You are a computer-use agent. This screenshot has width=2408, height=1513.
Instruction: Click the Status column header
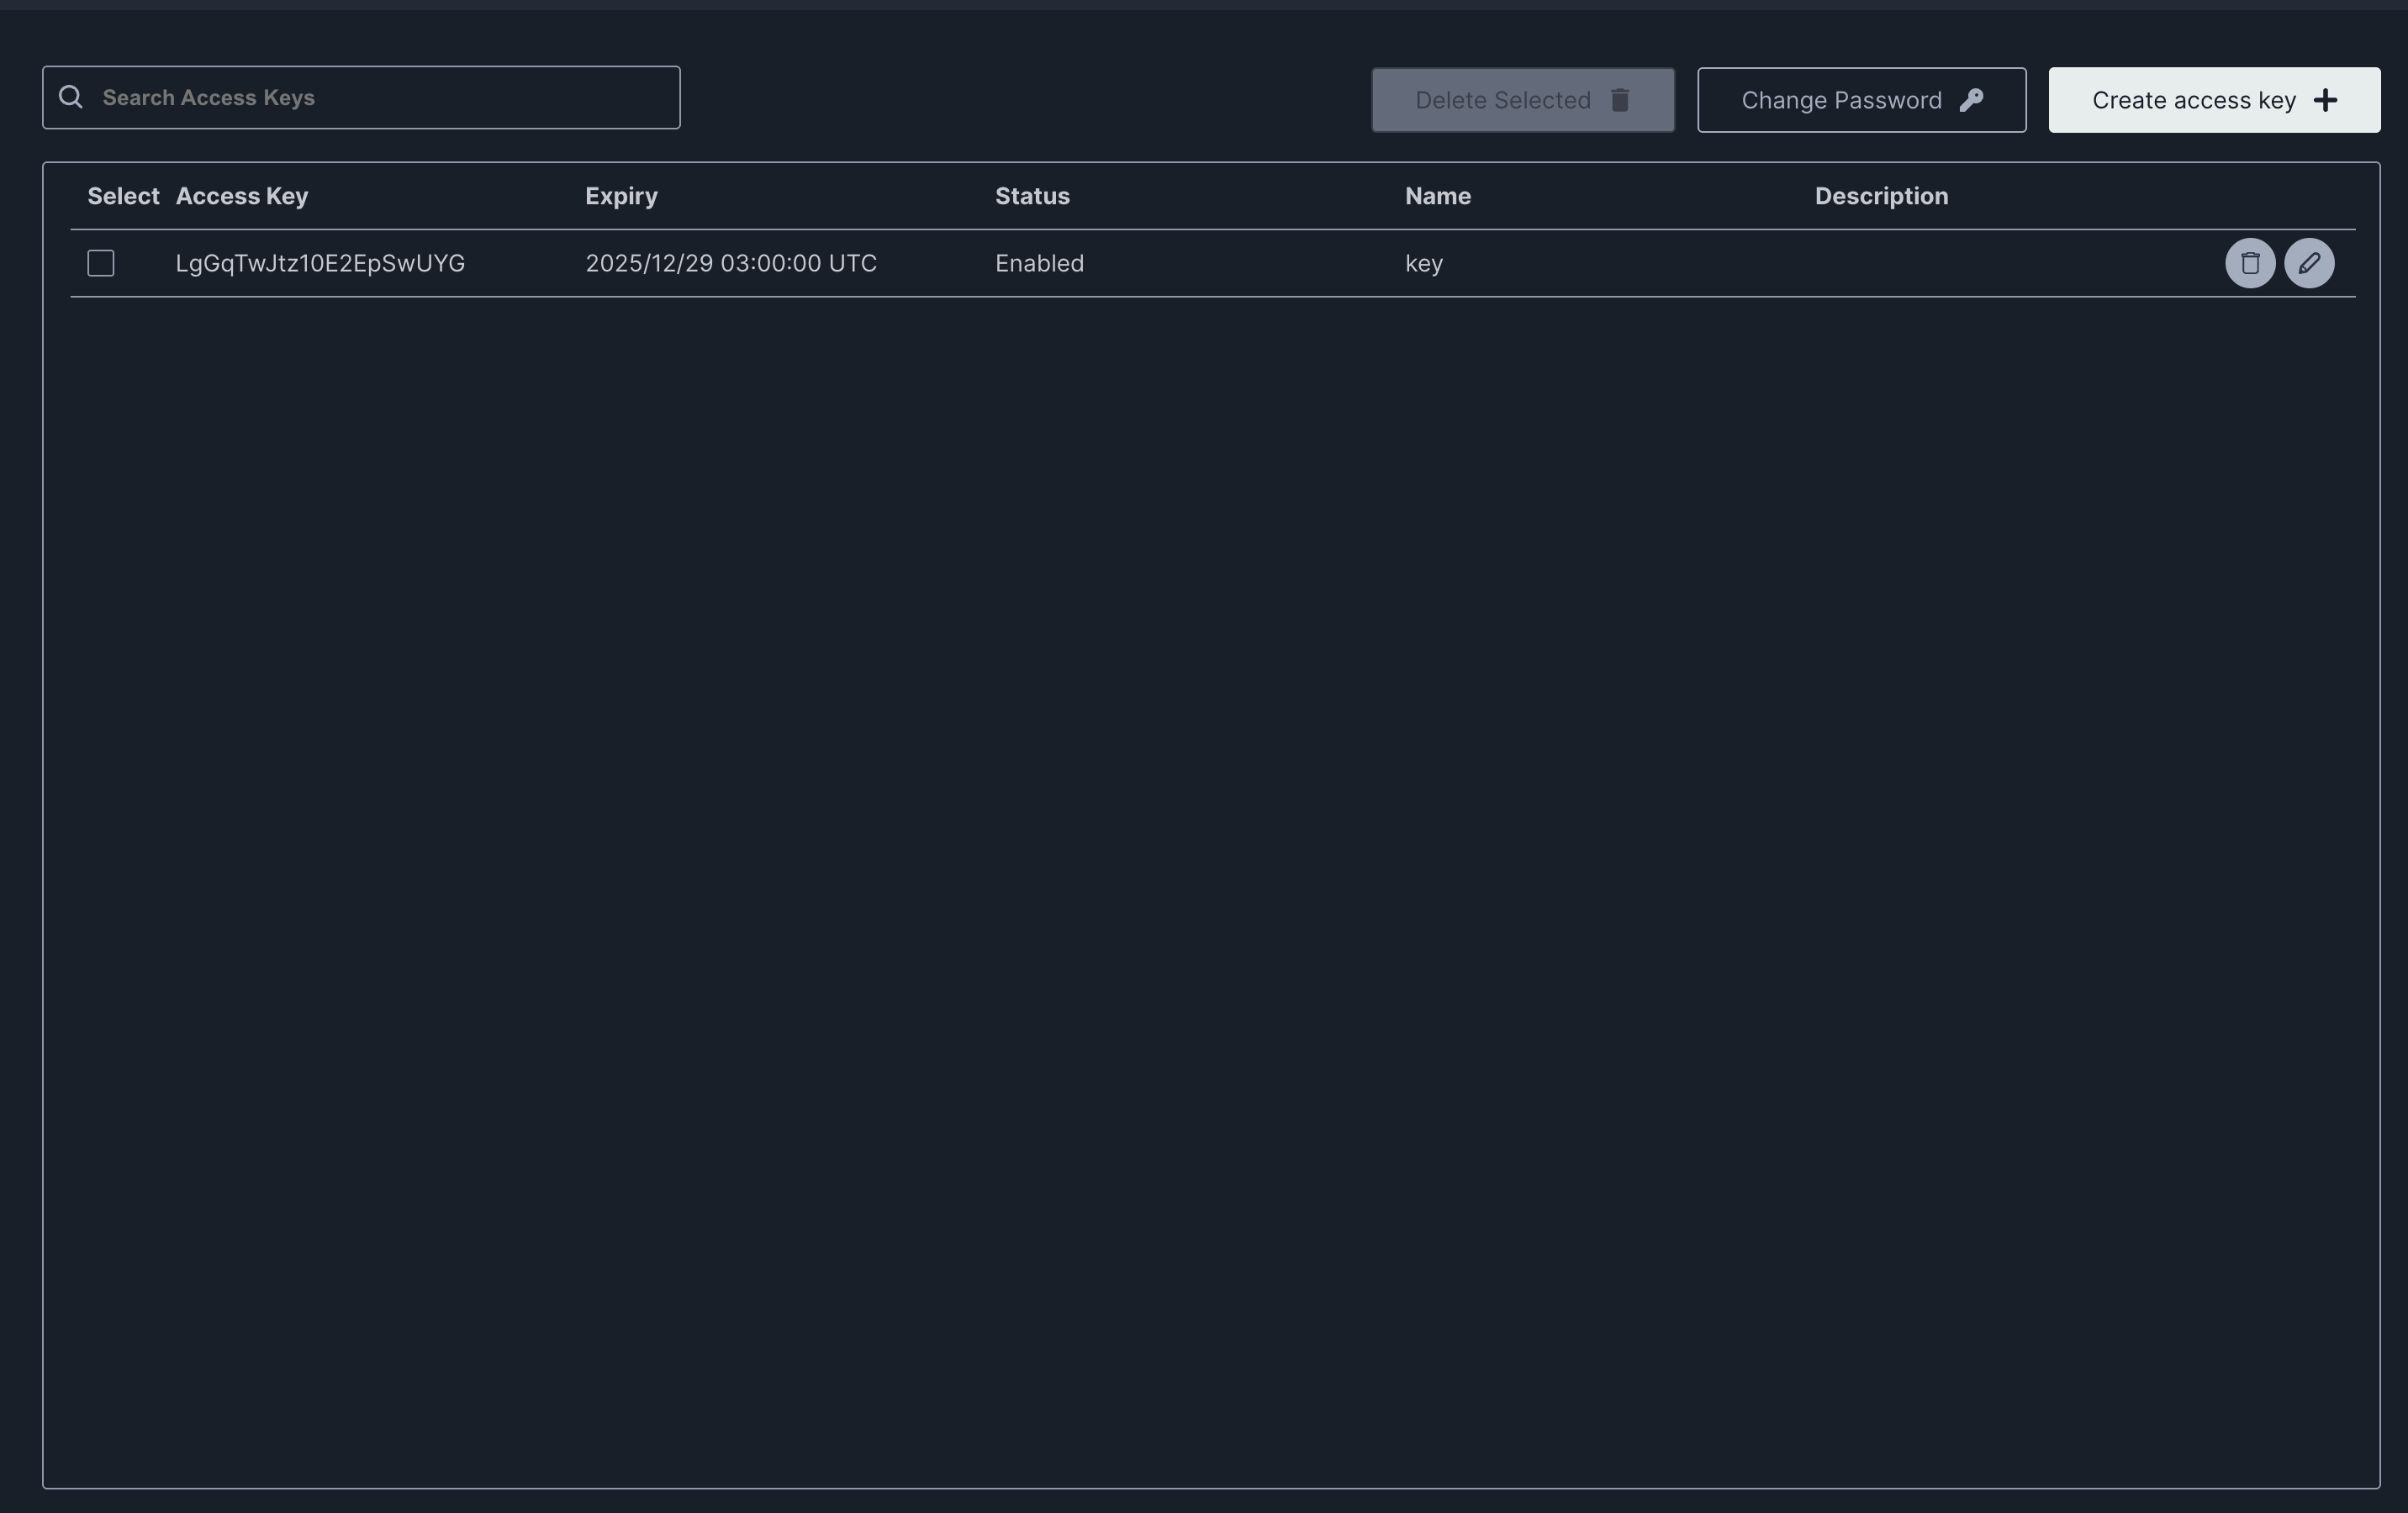[x=1032, y=196]
